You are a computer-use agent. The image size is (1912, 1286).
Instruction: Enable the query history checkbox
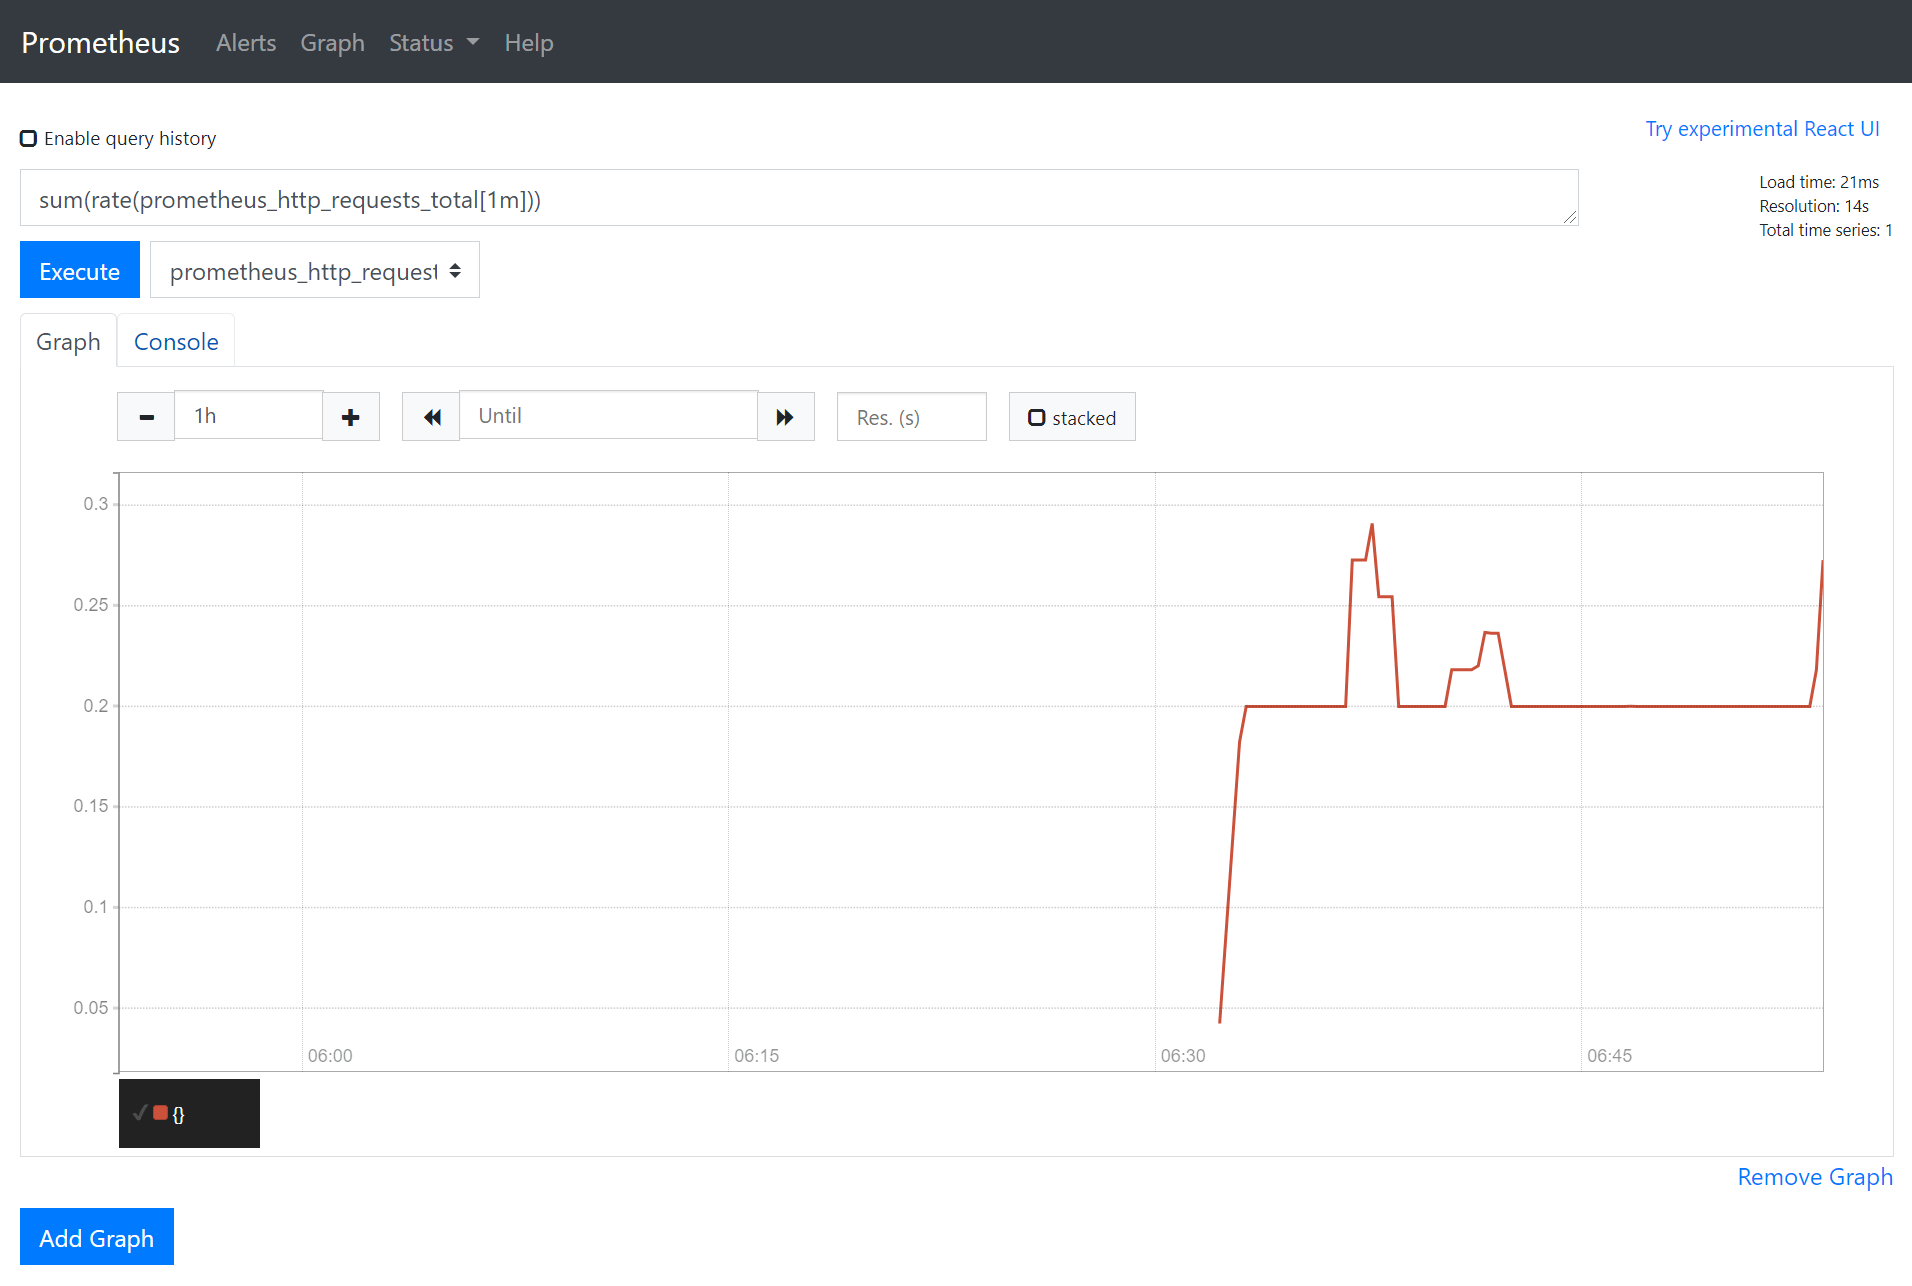tap(29, 138)
